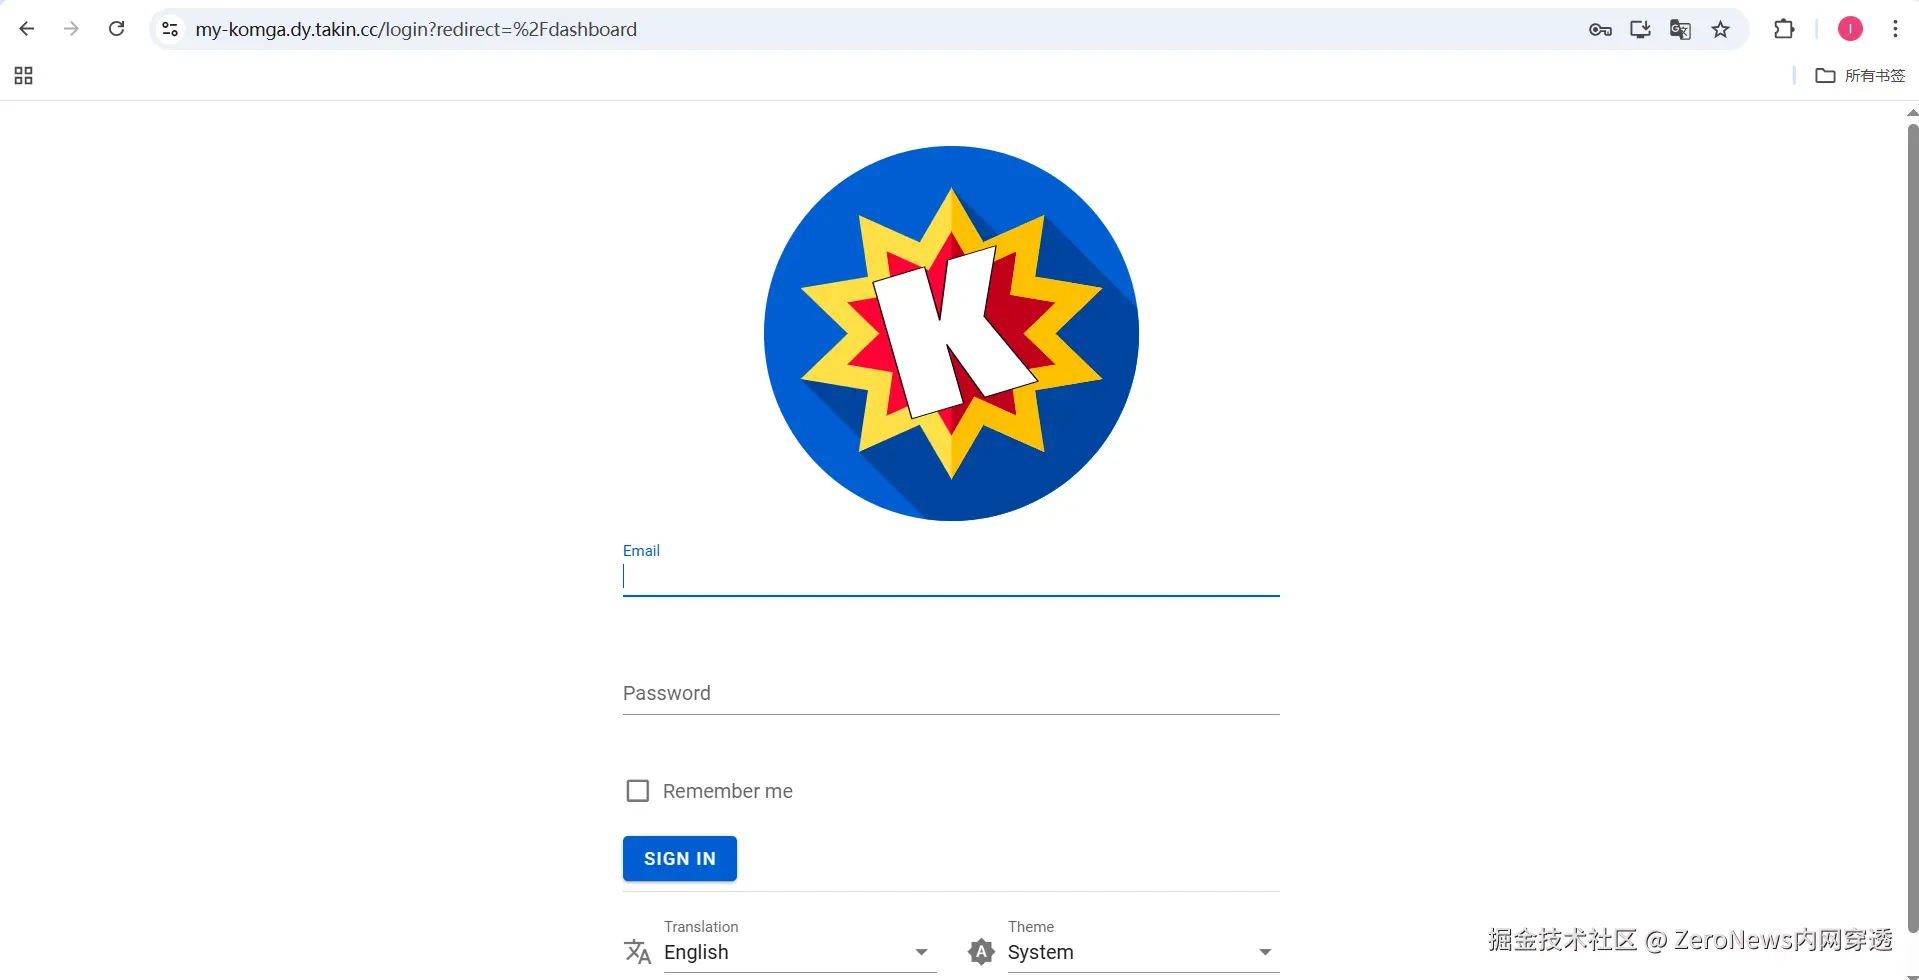Open the apps grid in bookmarks bar

pyautogui.click(x=24, y=76)
